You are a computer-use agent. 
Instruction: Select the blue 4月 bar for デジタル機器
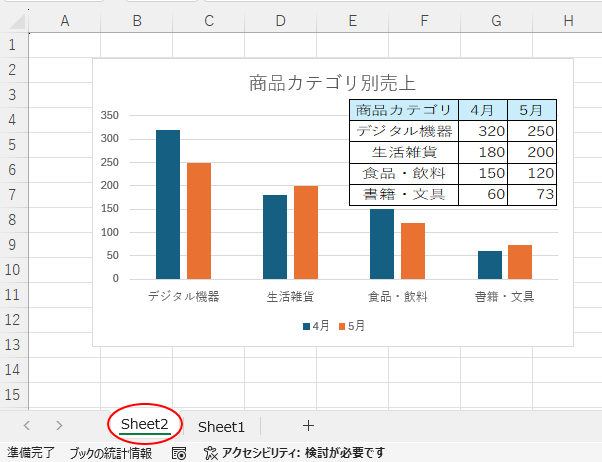pyautogui.click(x=168, y=204)
